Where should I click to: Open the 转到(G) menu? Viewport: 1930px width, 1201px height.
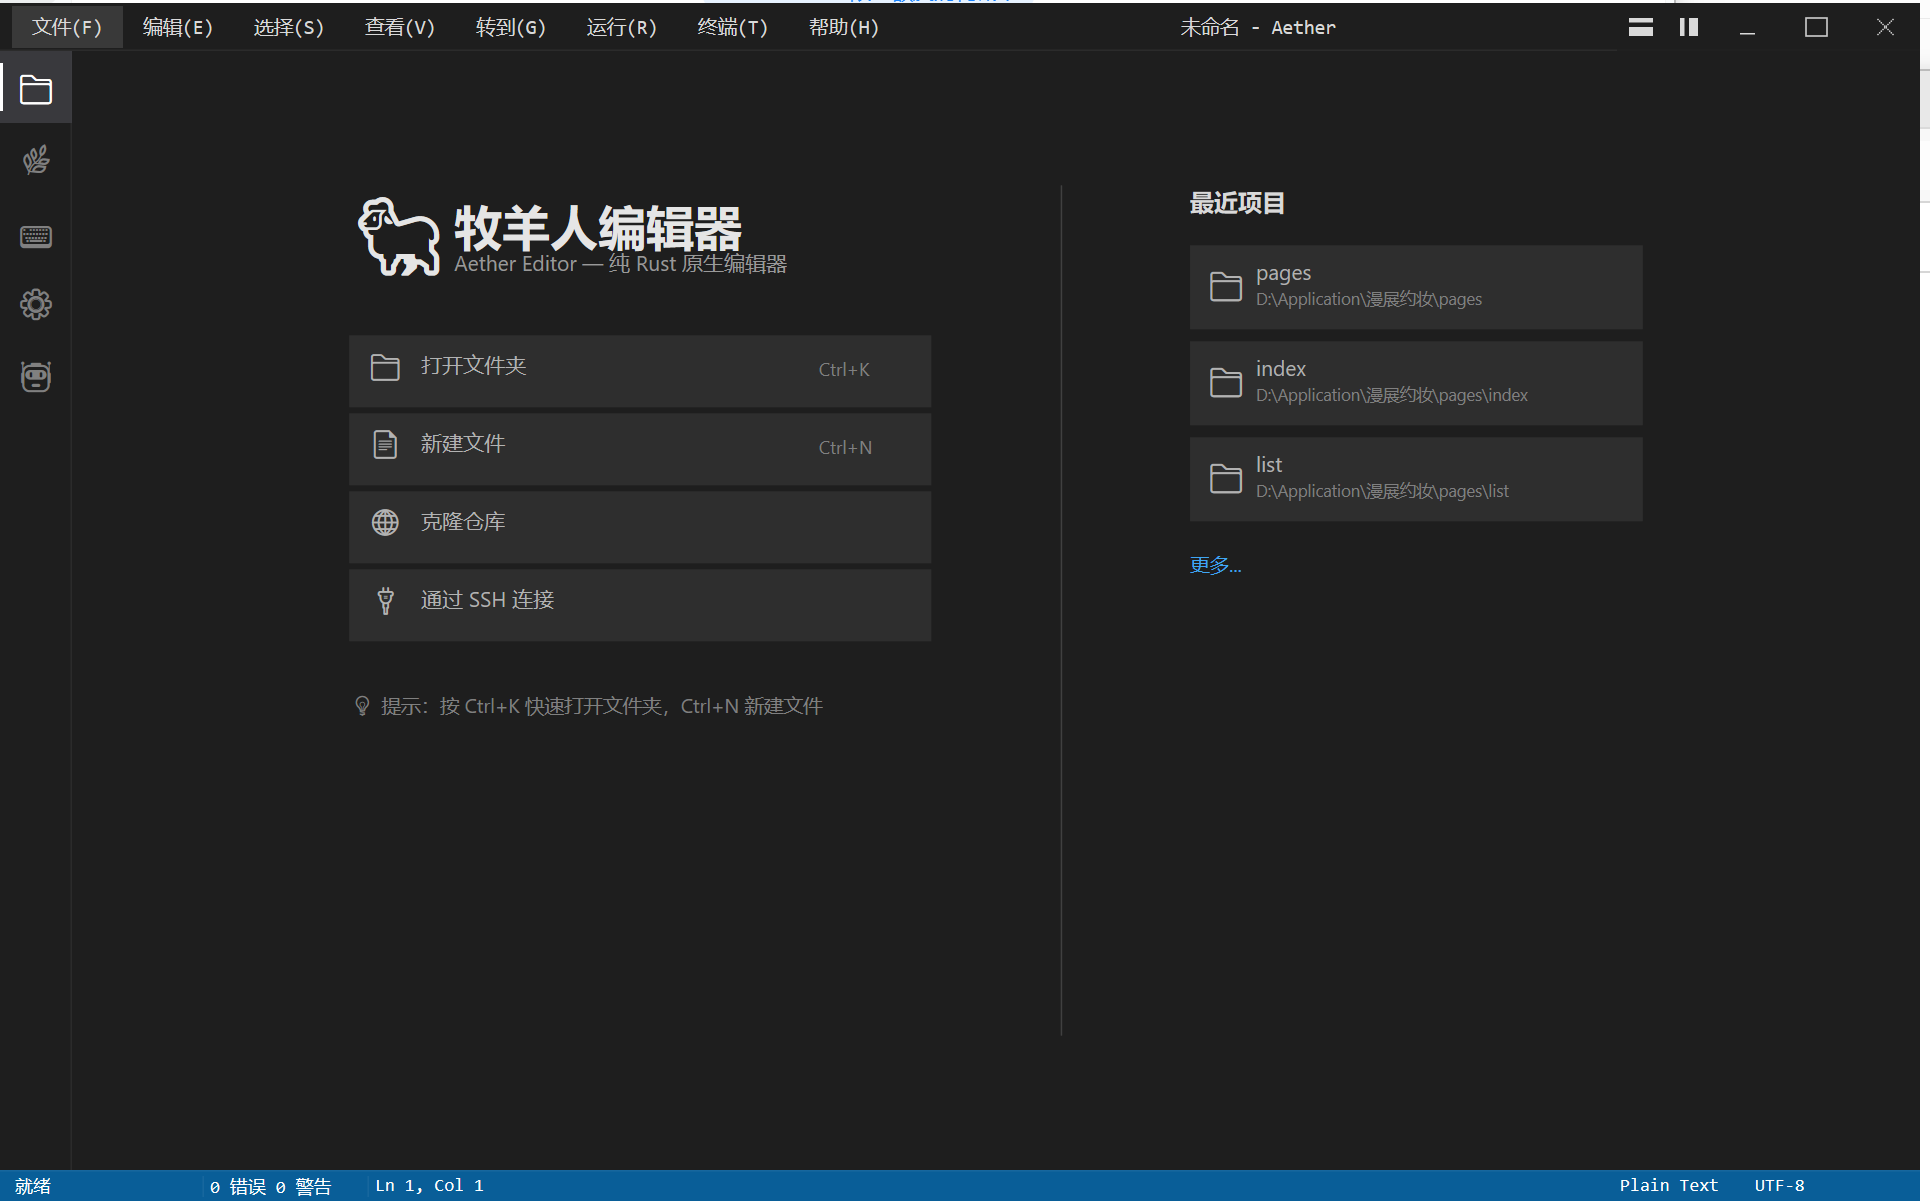tap(511, 27)
